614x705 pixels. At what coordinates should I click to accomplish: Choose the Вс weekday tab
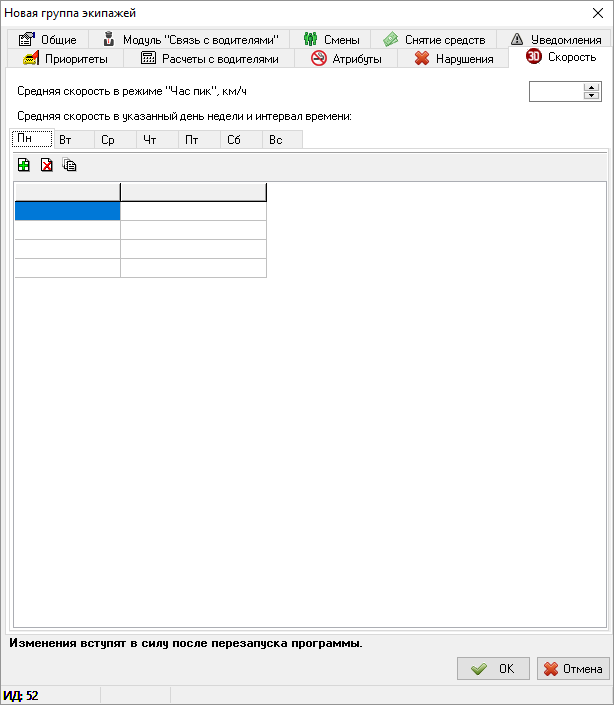pyautogui.click(x=276, y=140)
